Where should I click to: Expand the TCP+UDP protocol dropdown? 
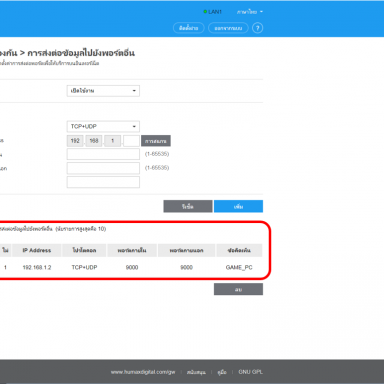click(103, 127)
